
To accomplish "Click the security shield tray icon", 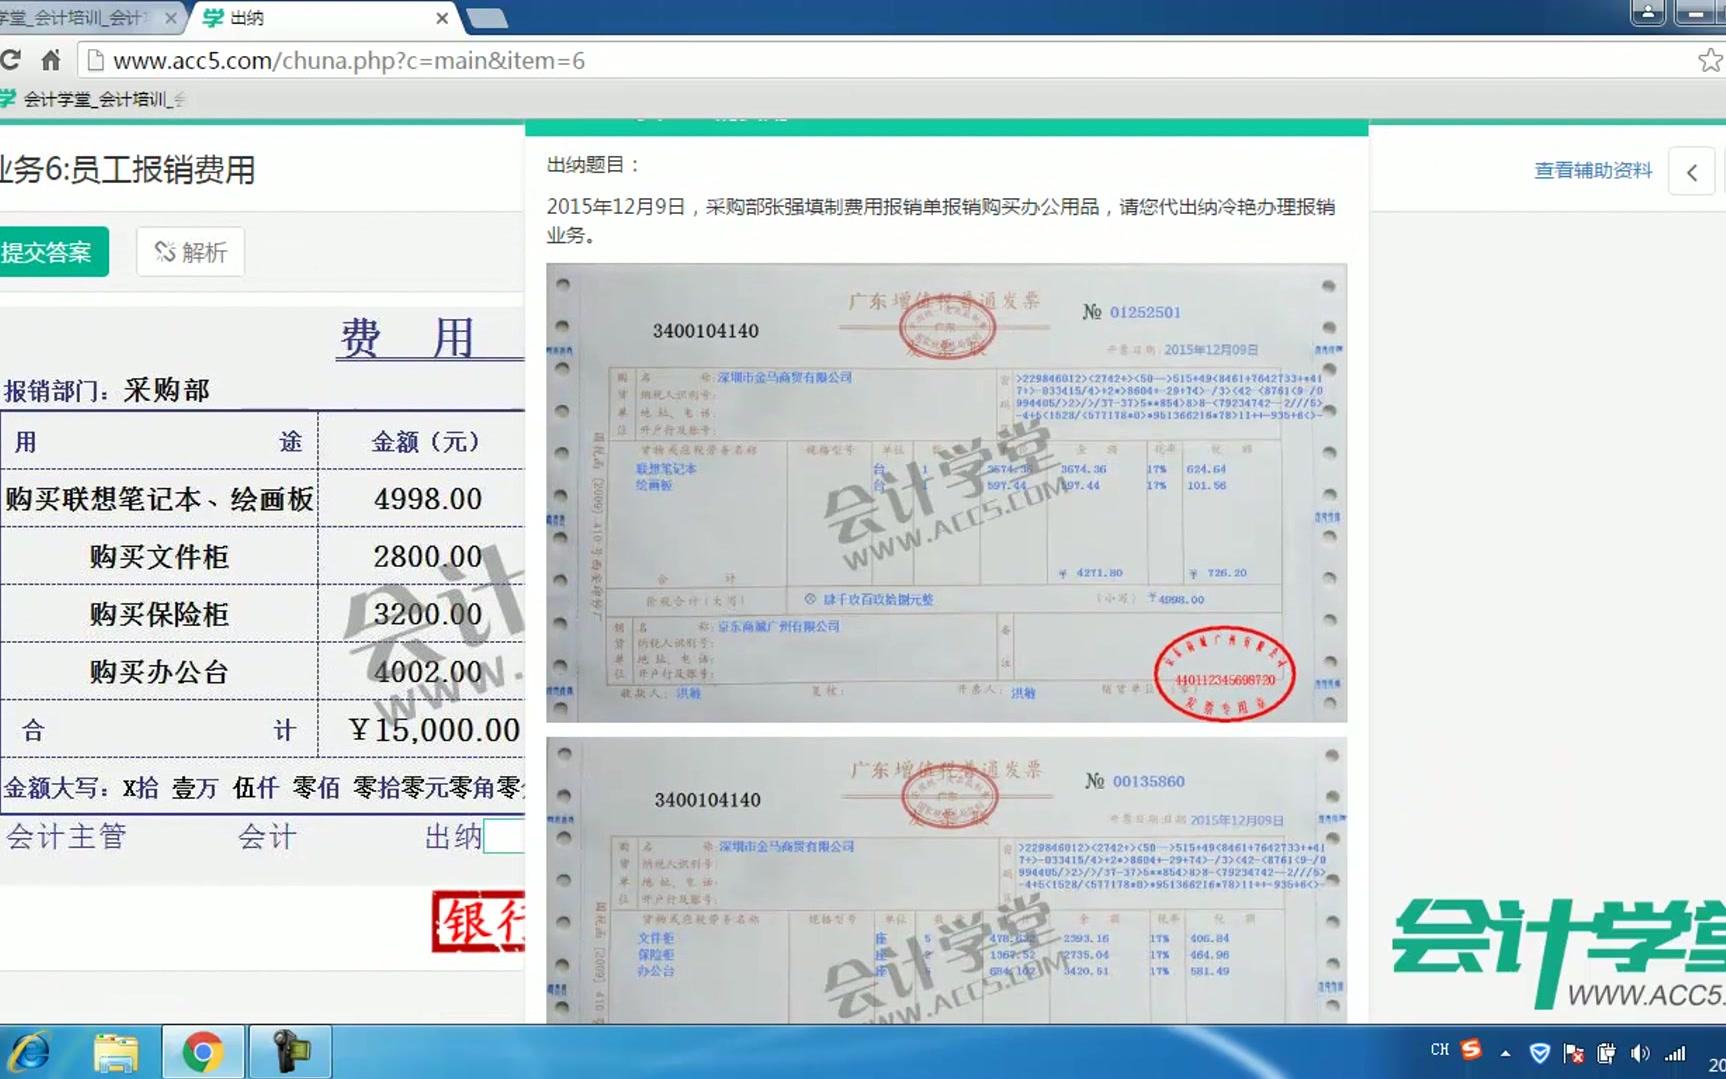I will (1540, 1053).
